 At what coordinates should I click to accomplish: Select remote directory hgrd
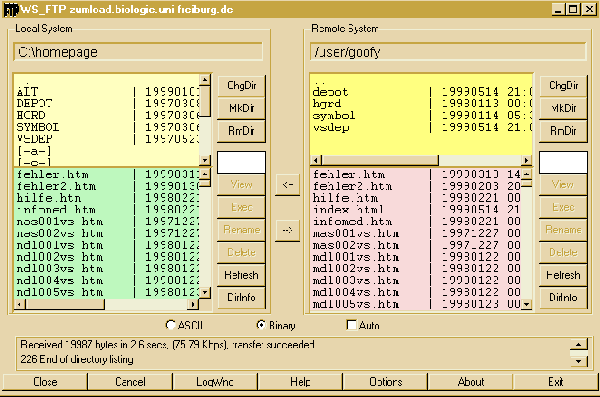coord(421,103)
